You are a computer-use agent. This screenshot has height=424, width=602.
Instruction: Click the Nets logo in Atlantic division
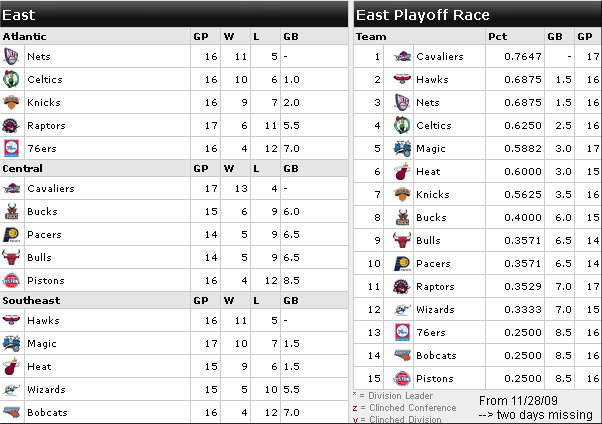11,56
